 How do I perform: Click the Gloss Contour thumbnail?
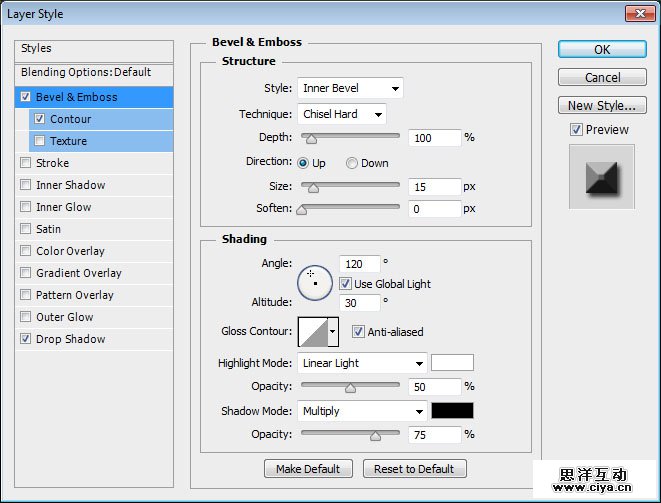click(x=313, y=332)
